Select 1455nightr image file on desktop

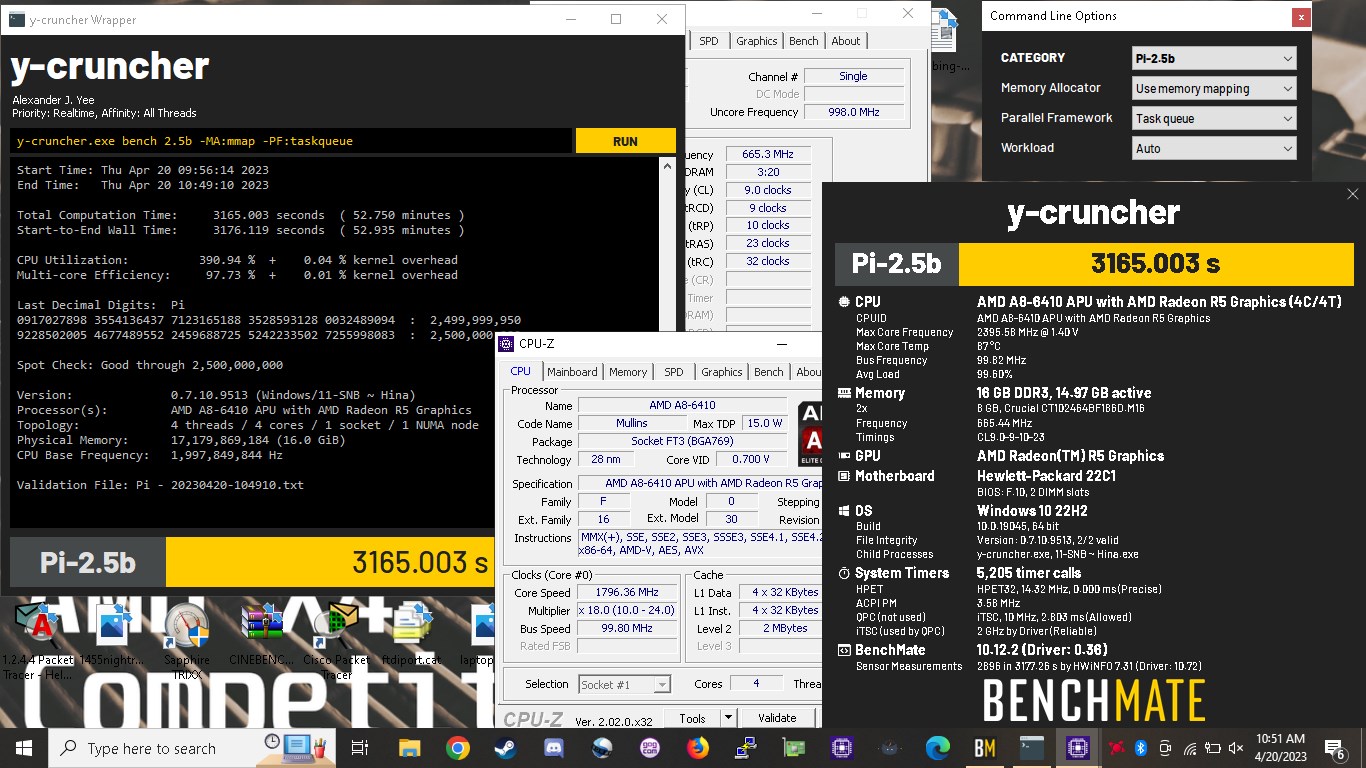tap(113, 636)
